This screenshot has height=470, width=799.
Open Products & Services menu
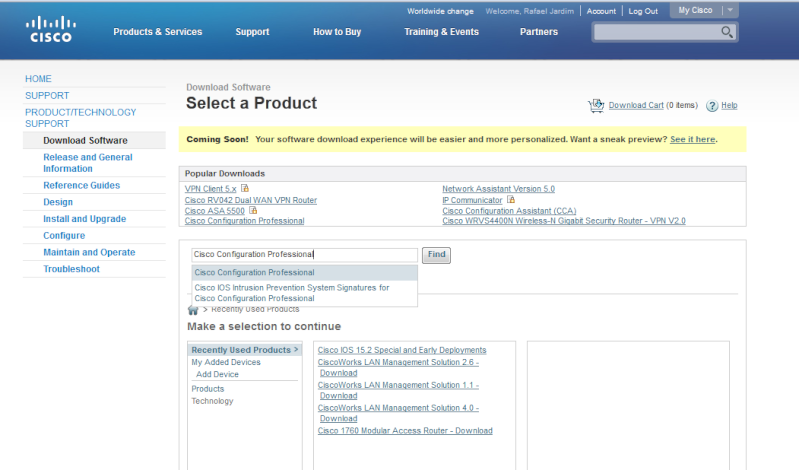pyautogui.click(x=157, y=32)
